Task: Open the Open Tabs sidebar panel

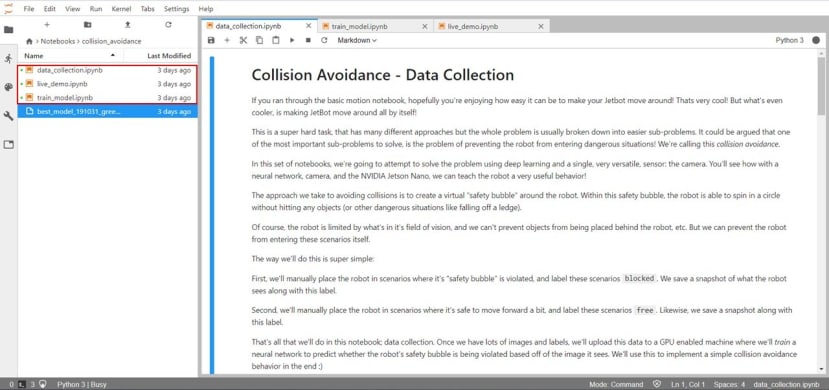Action: pyautogui.click(x=8, y=144)
